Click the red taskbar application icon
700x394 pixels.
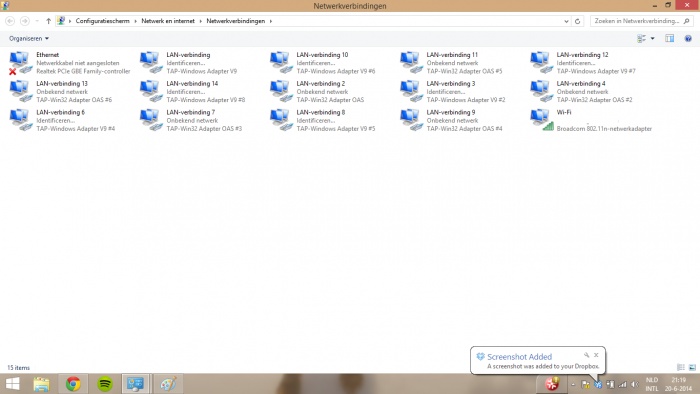tap(552, 384)
